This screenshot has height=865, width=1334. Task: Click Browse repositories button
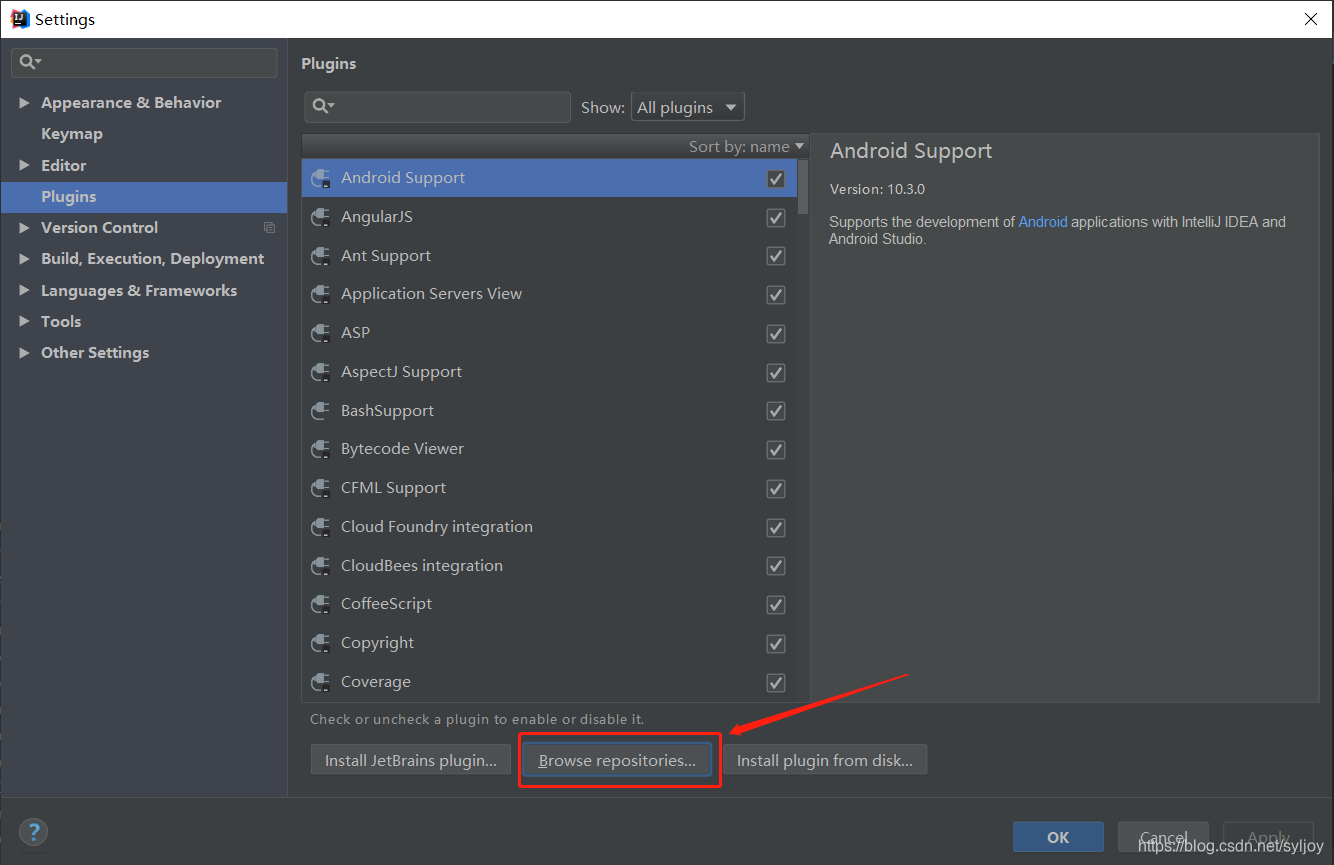point(617,760)
